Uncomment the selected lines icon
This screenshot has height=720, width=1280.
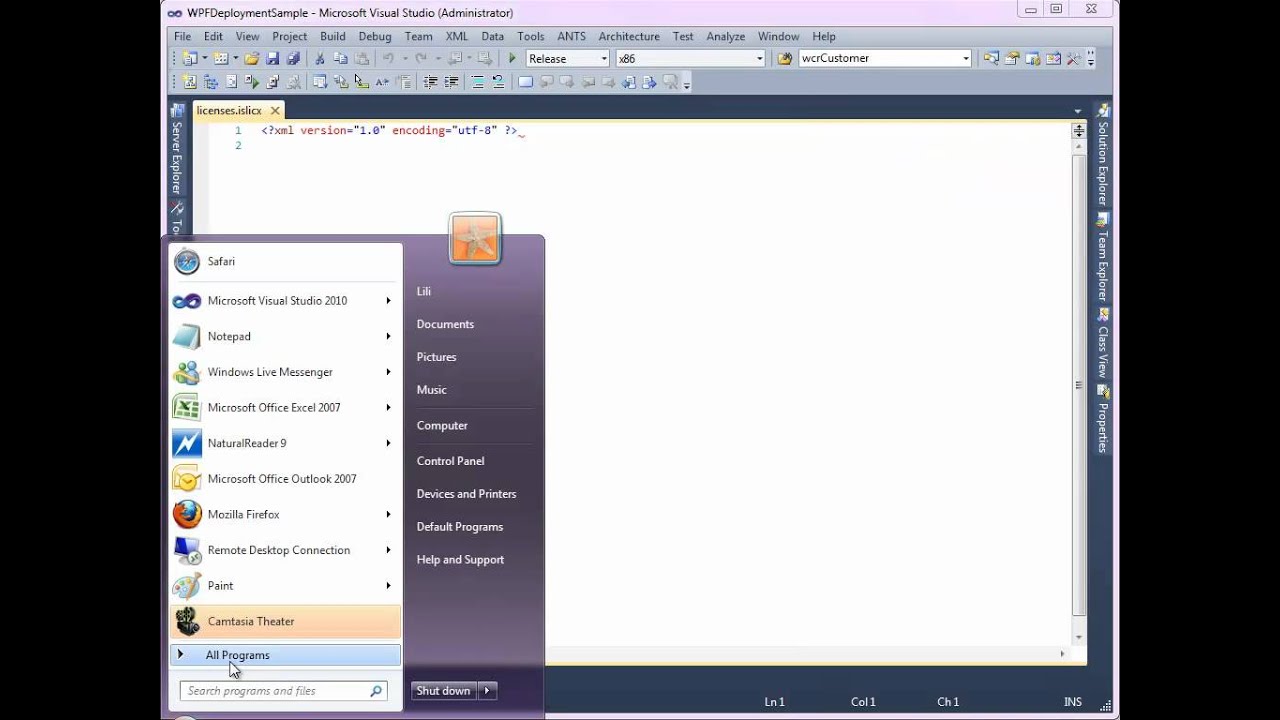click(497, 82)
